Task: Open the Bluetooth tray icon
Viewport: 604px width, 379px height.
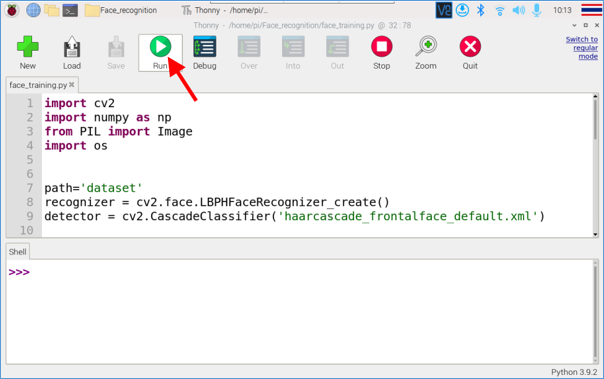Action: coord(480,10)
